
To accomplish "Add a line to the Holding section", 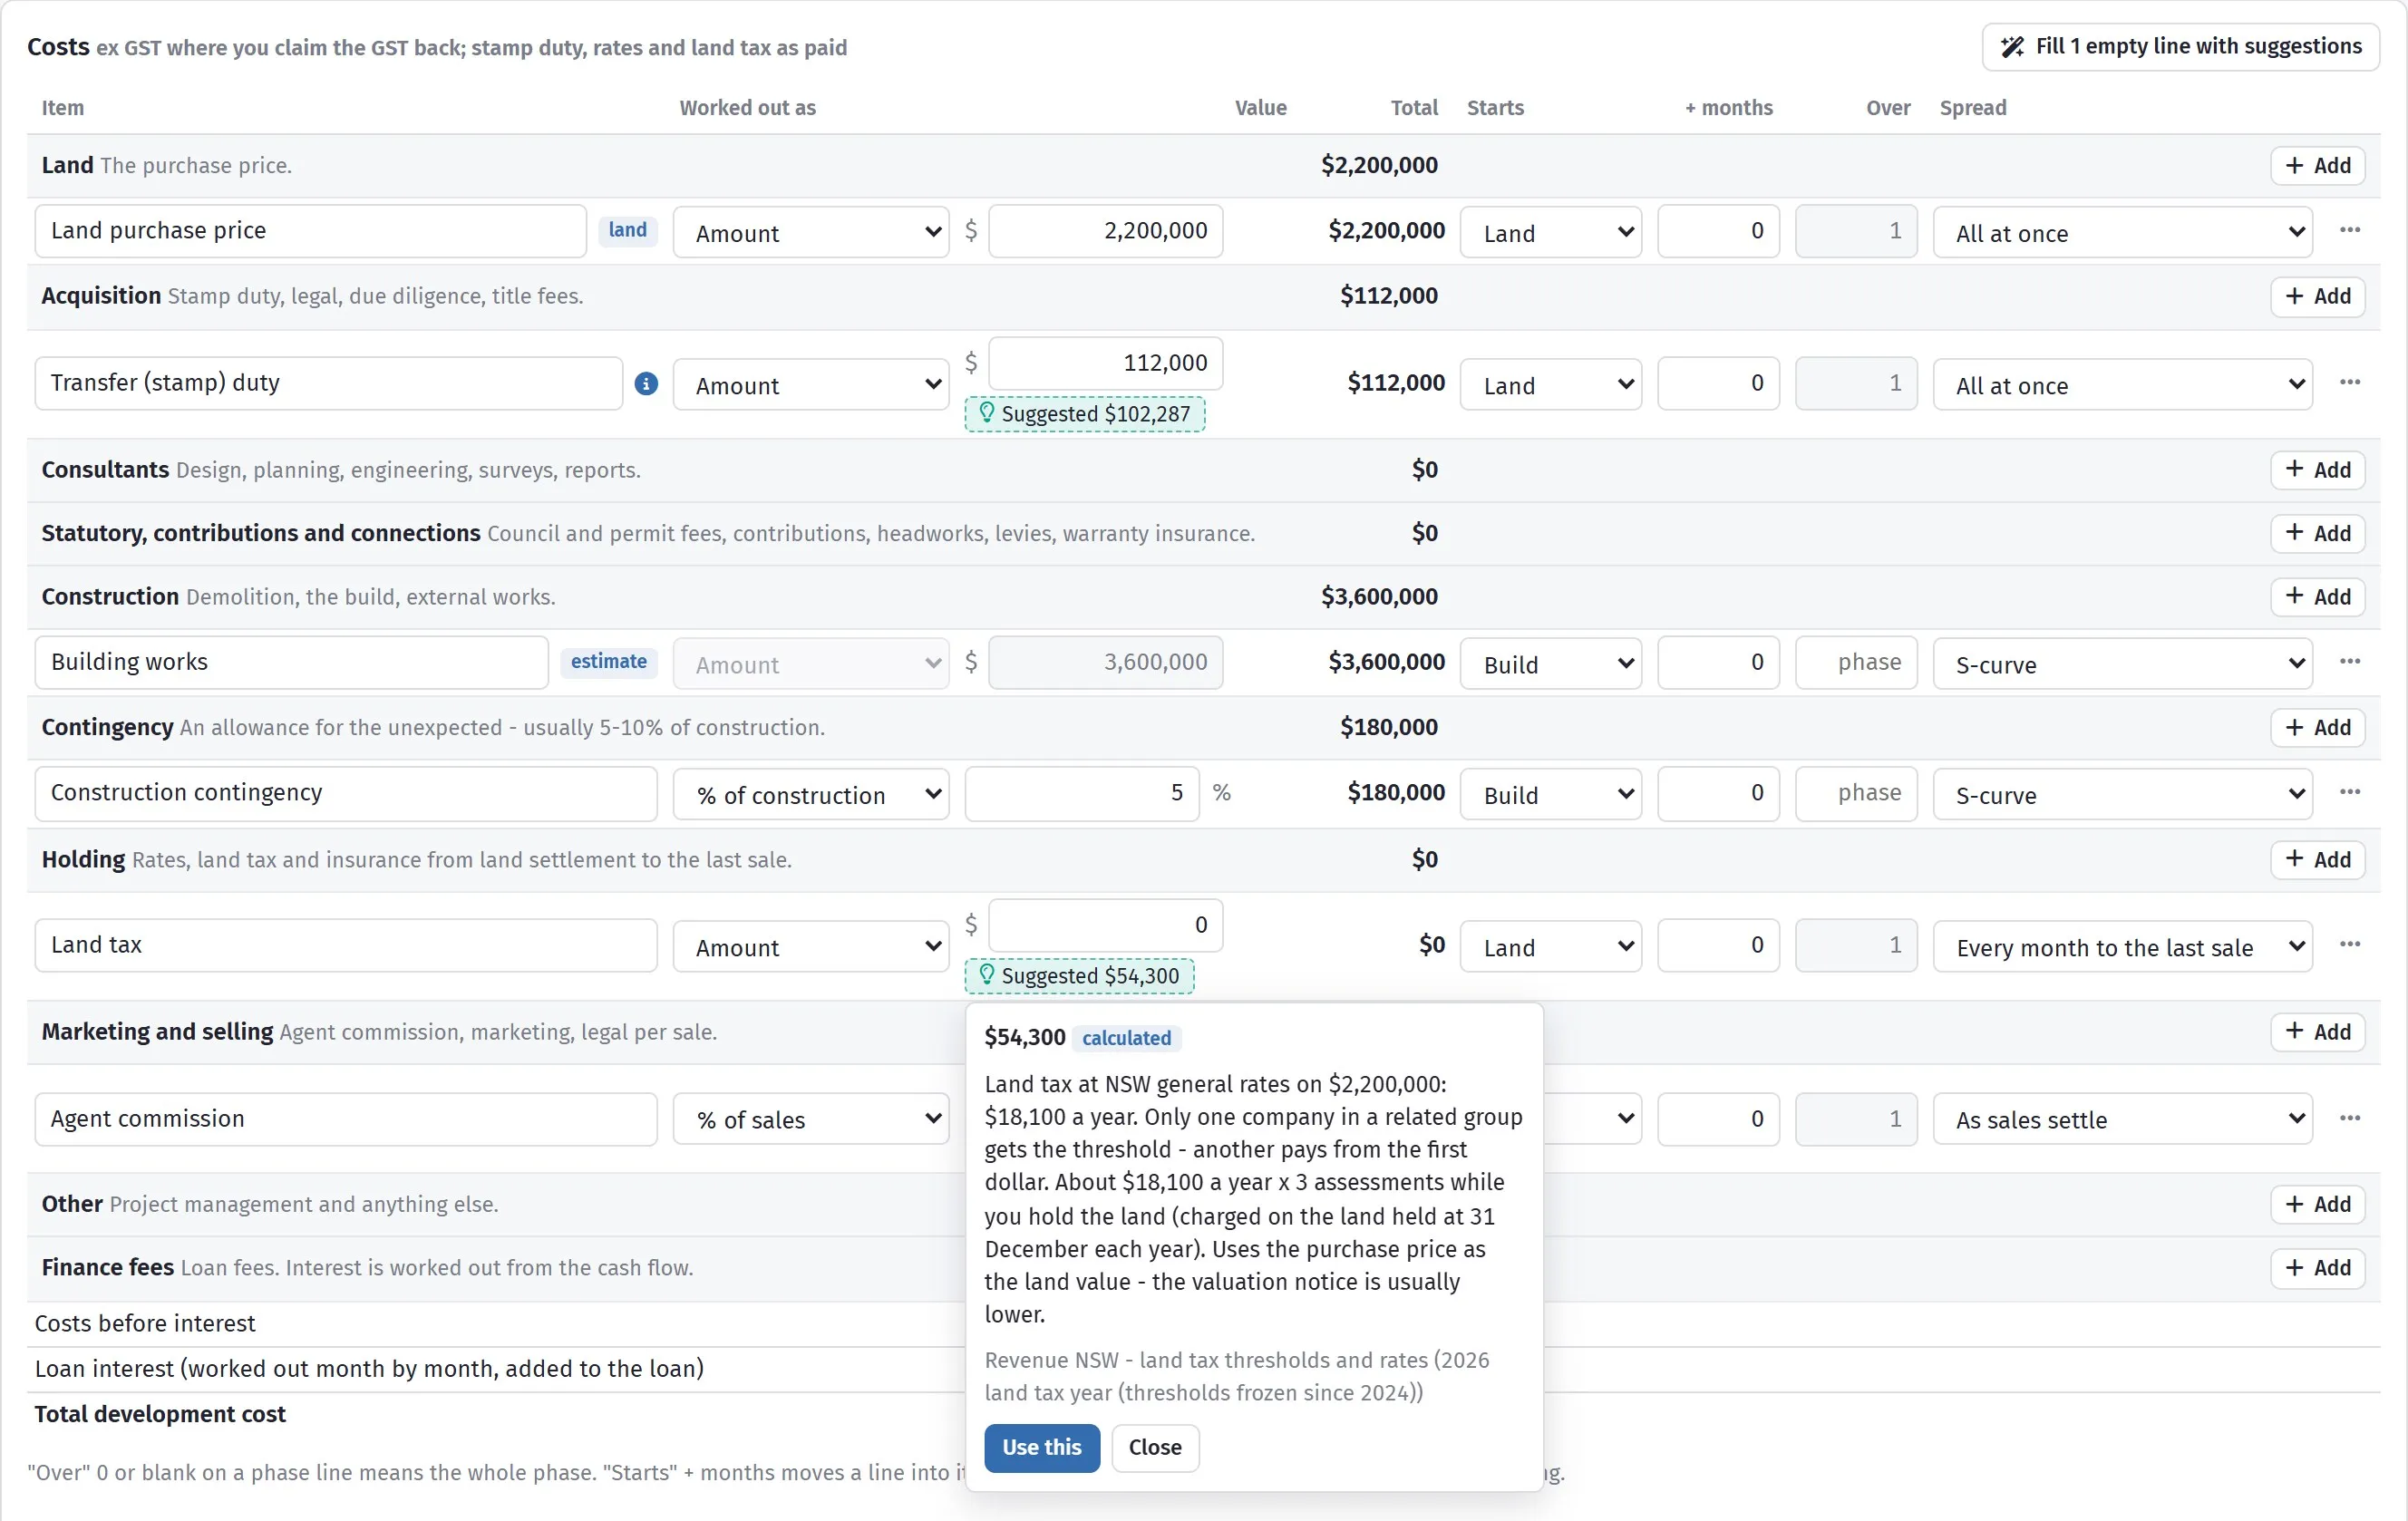I will point(2317,859).
